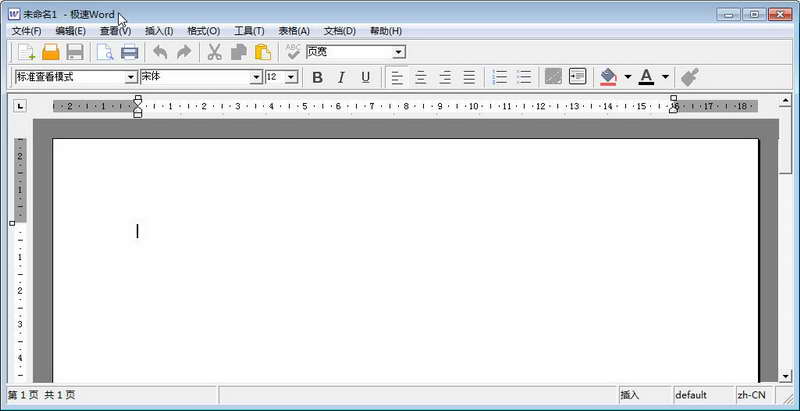This screenshot has height=411, width=800.
Task: Toggle bold formatting
Action: [x=317, y=78]
